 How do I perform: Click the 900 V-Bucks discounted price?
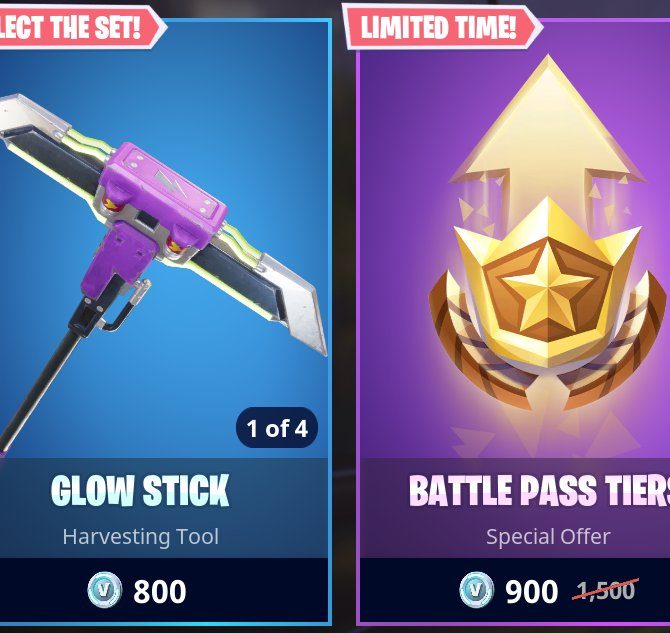point(532,591)
